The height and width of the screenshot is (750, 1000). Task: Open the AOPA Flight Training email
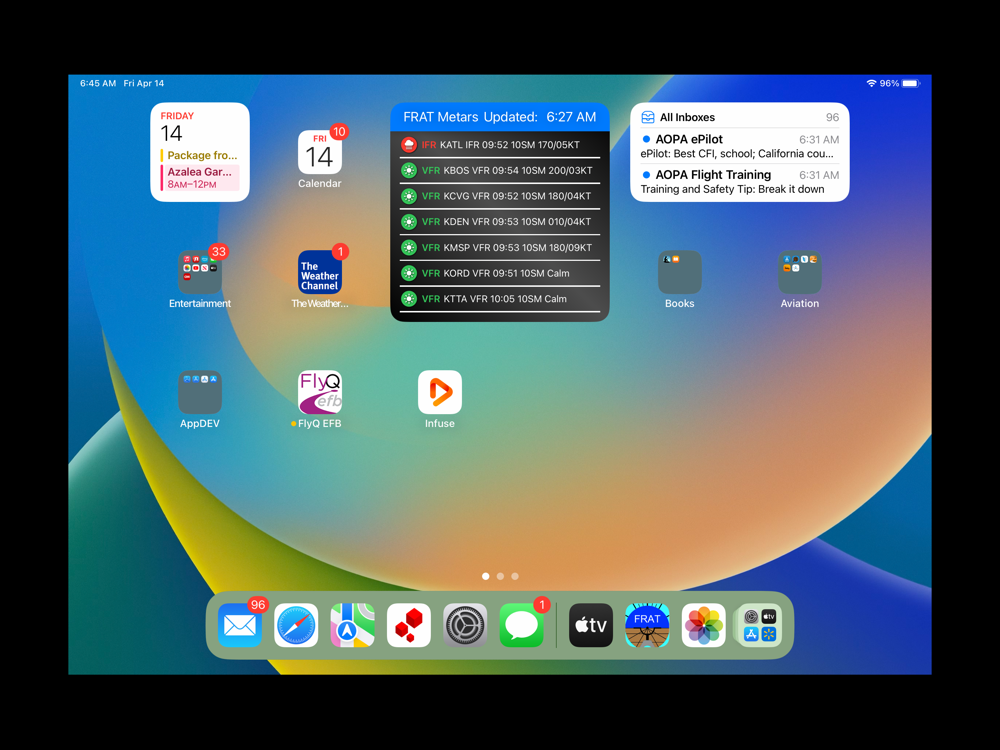pyautogui.click(x=740, y=182)
